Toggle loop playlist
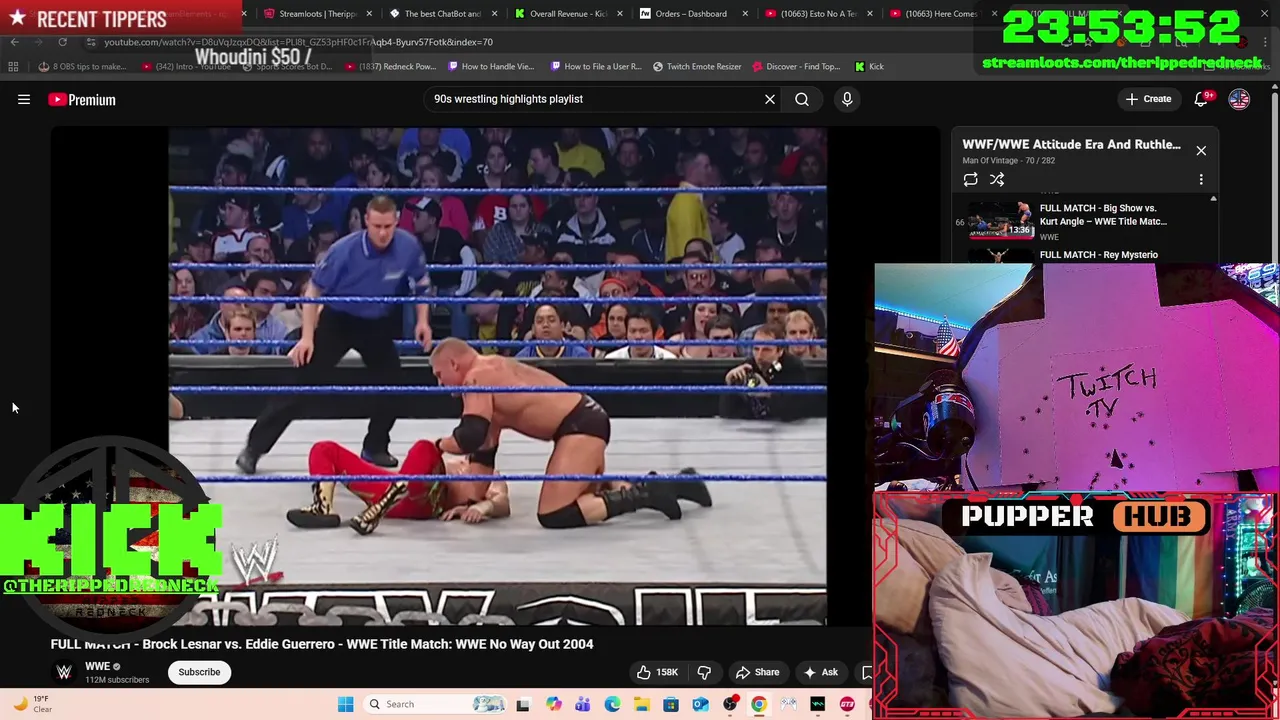The width and height of the screenshot is (1280, 720). click(x=970, y=179)
